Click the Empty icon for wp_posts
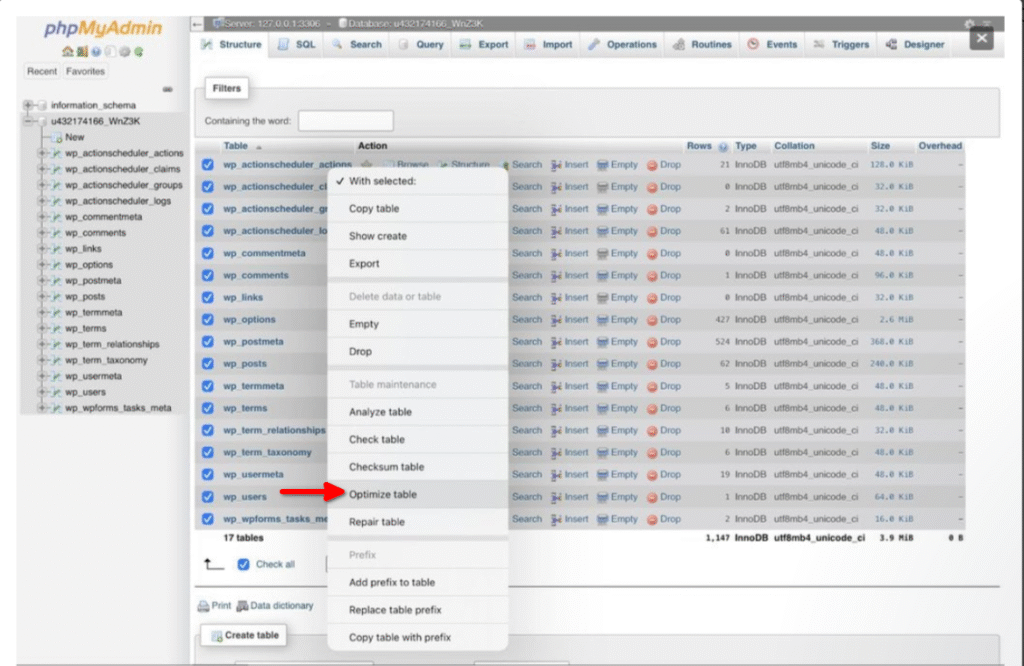This screenshot has height=666, width=1024. click(603, 364)
